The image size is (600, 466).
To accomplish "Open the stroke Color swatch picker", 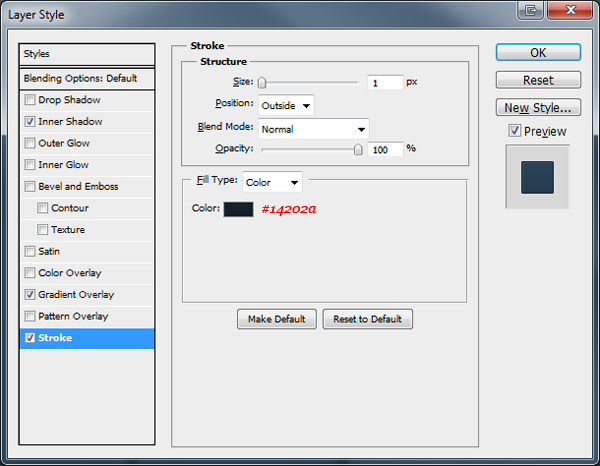I will click(x=238, y=209).
